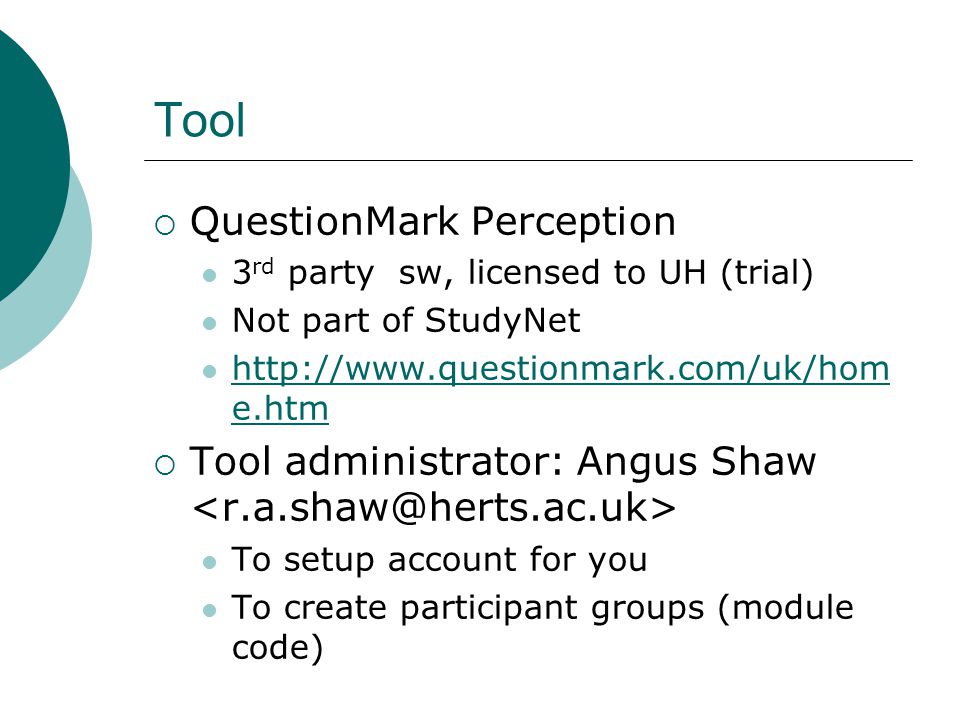Click the teal bullet beside 'Not part of StudyNet'
The height and width of the screenshot is (720, 960).
(209, 323)
